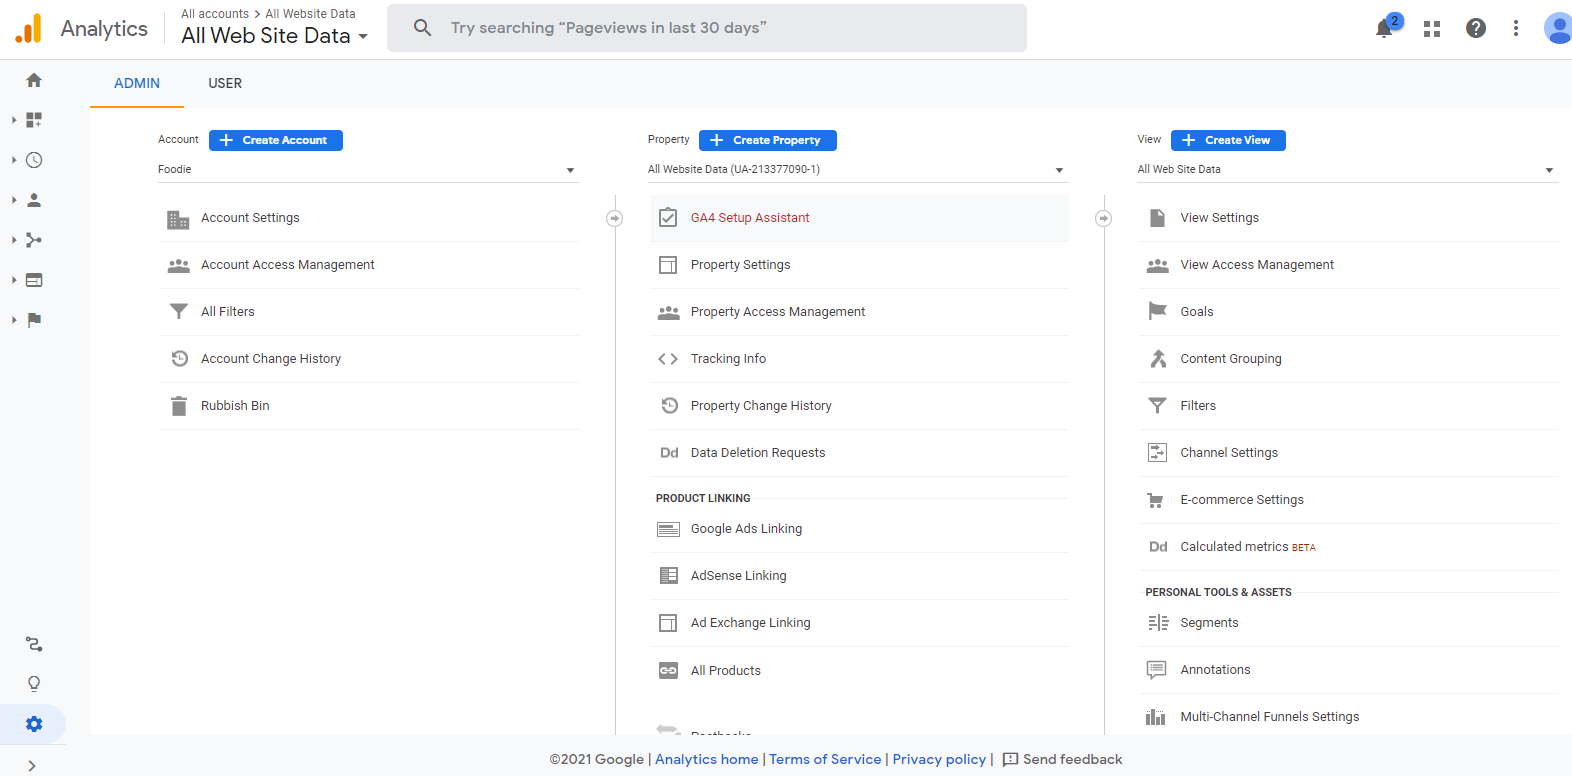The image size is (1572, 776).
Task: Click the Annotations speech bubble icon
Action: (x=1157, y=670)
